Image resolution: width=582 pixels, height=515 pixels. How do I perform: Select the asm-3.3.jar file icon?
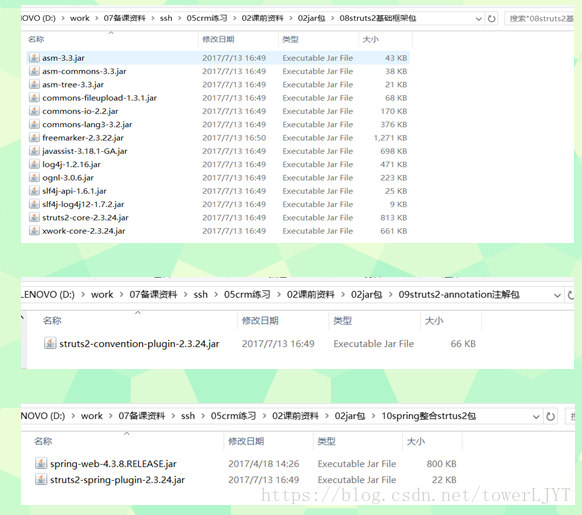34,58
